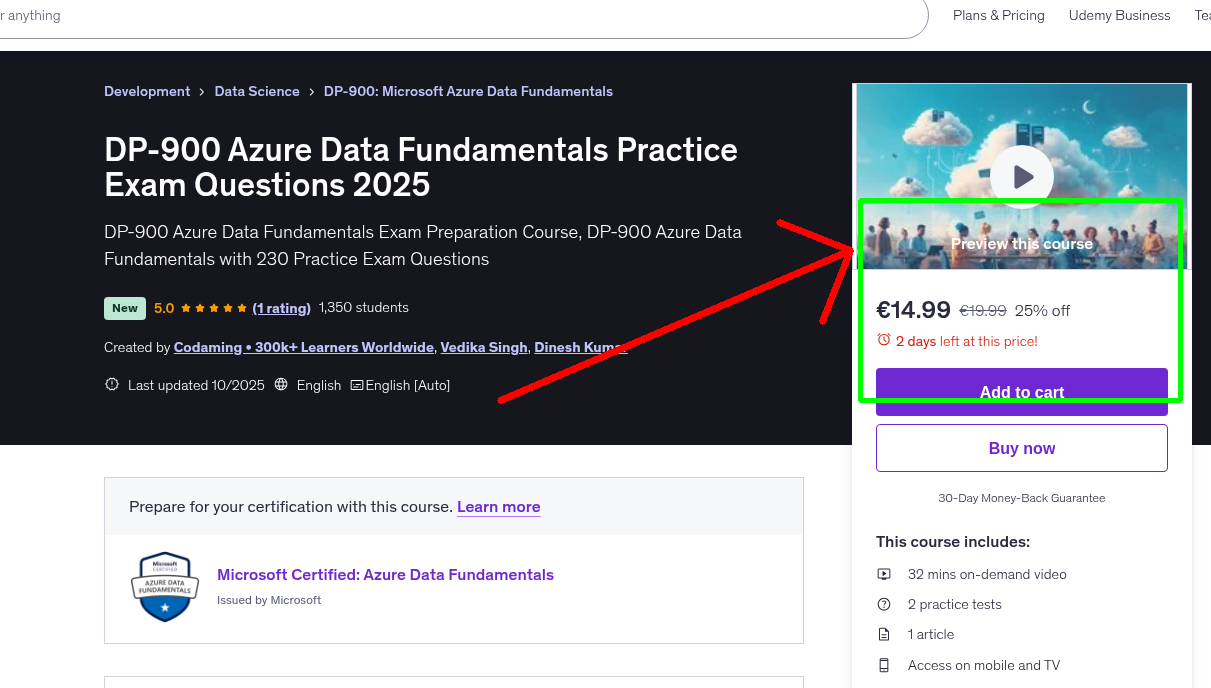The height and width of the screenshot is (688, 1211).
Task: Click the clock icon beside Last updated 10/2025
Action: click(111, 384)
